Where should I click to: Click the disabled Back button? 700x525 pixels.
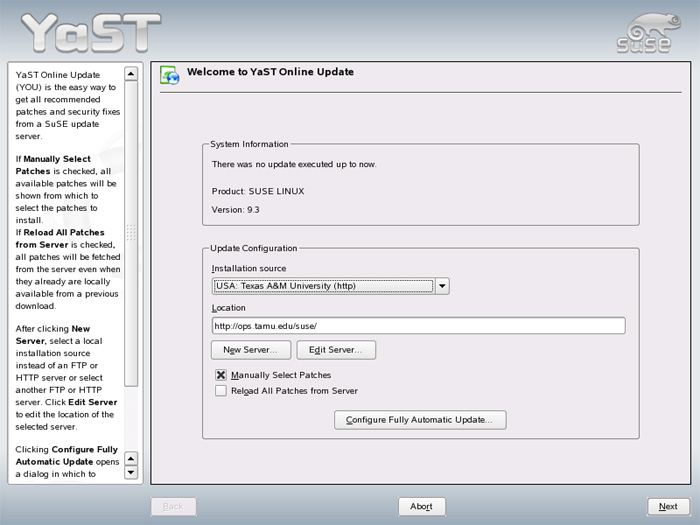173,506
